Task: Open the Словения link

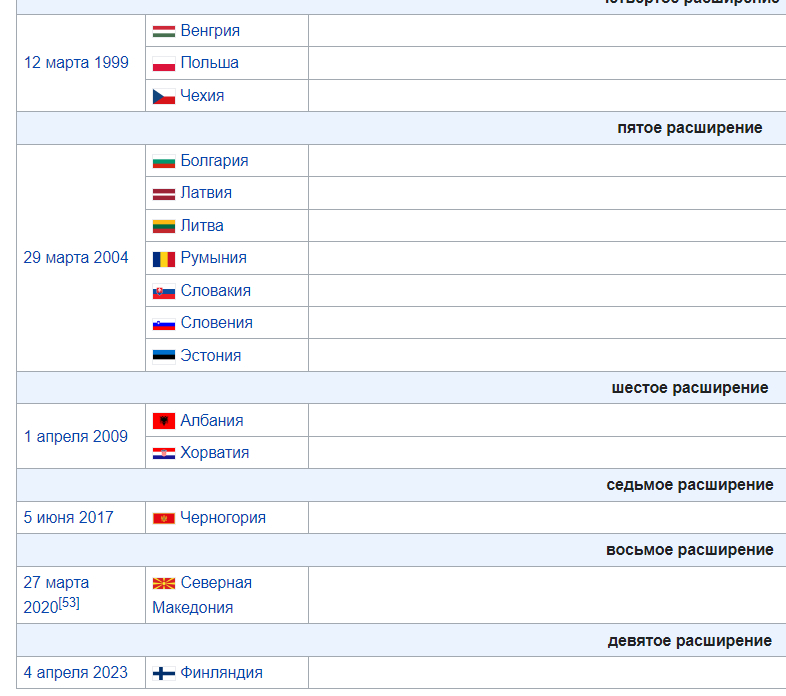Action: (x=217, y=323)
